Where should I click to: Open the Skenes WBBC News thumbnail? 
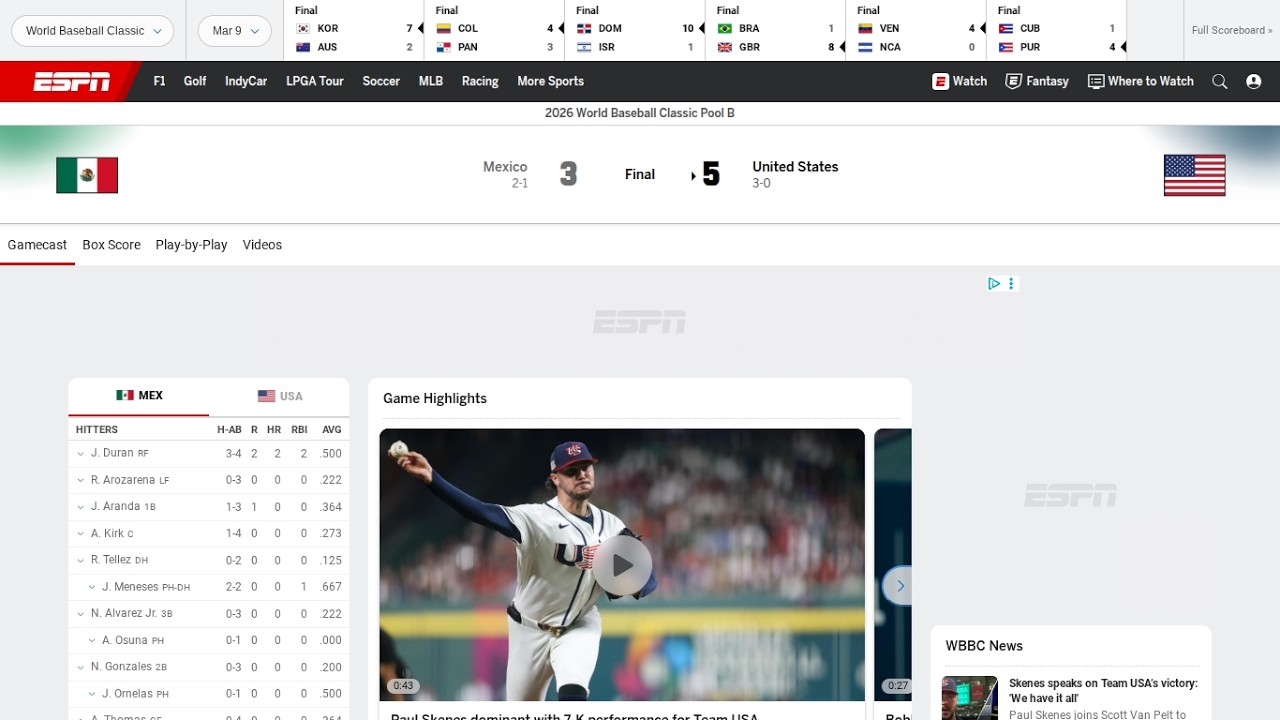coord(970,698)
